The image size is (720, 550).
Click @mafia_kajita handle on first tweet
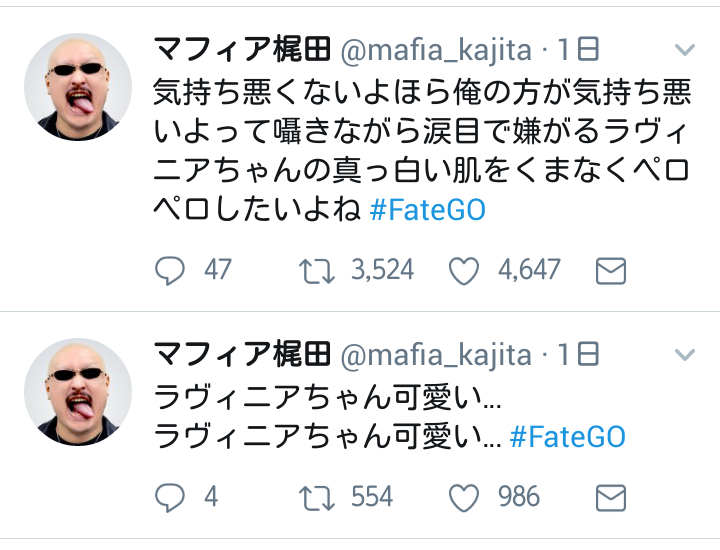point(436,48)
